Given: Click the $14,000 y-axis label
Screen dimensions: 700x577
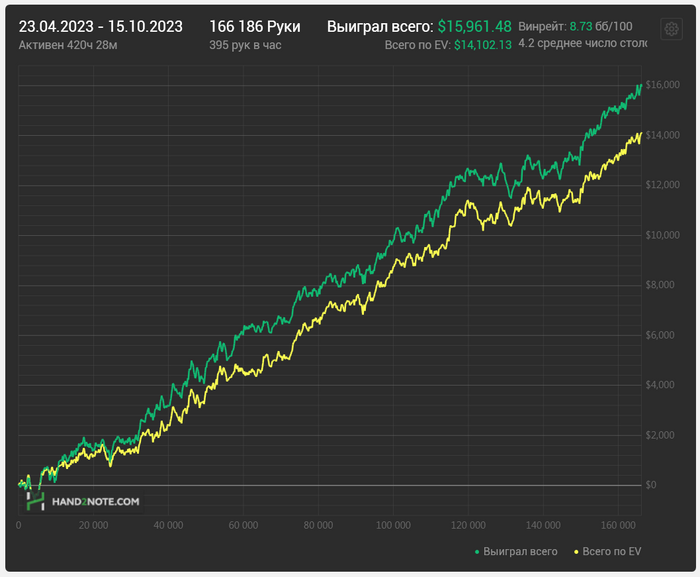Looking at the screenshot, I should pos(662,135).
